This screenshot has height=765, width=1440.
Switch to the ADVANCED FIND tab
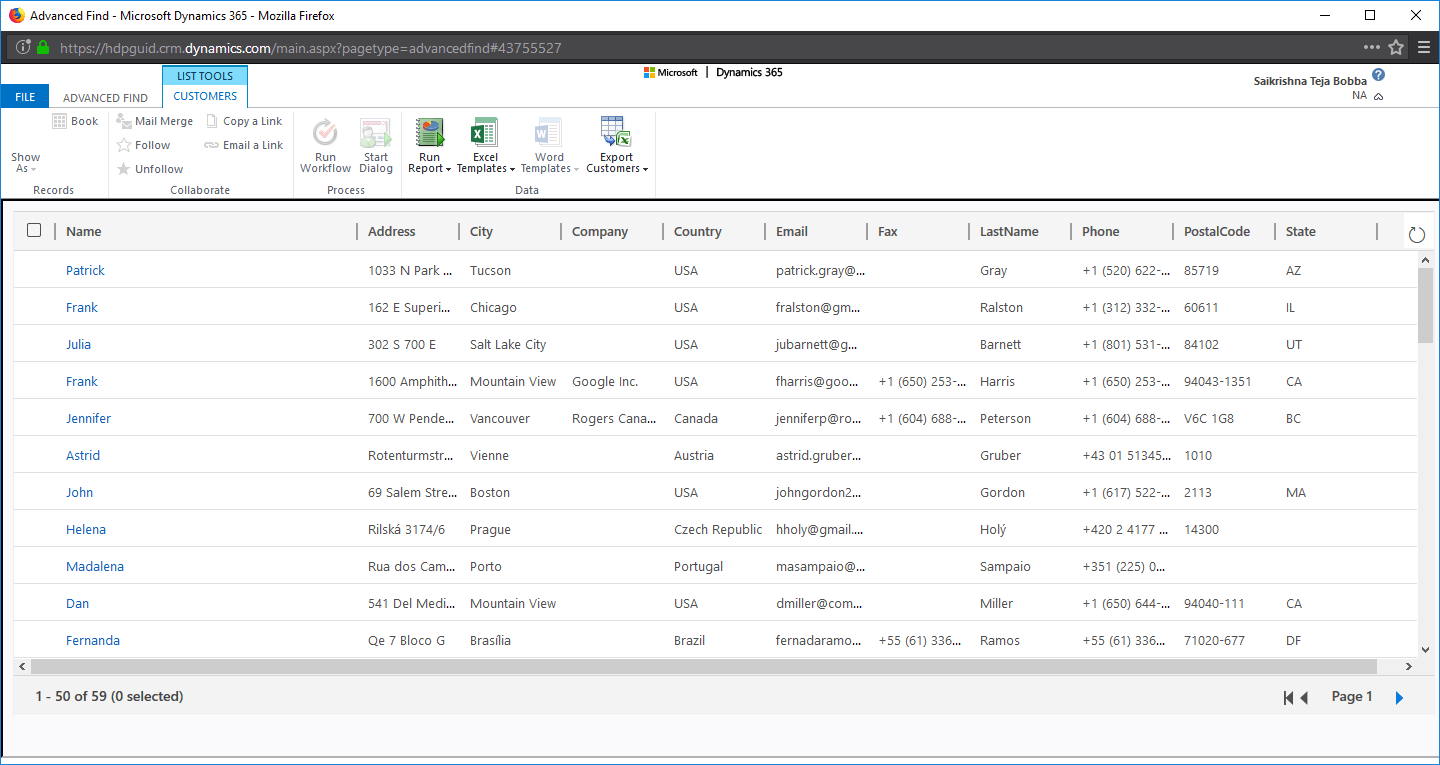(104, 97)
